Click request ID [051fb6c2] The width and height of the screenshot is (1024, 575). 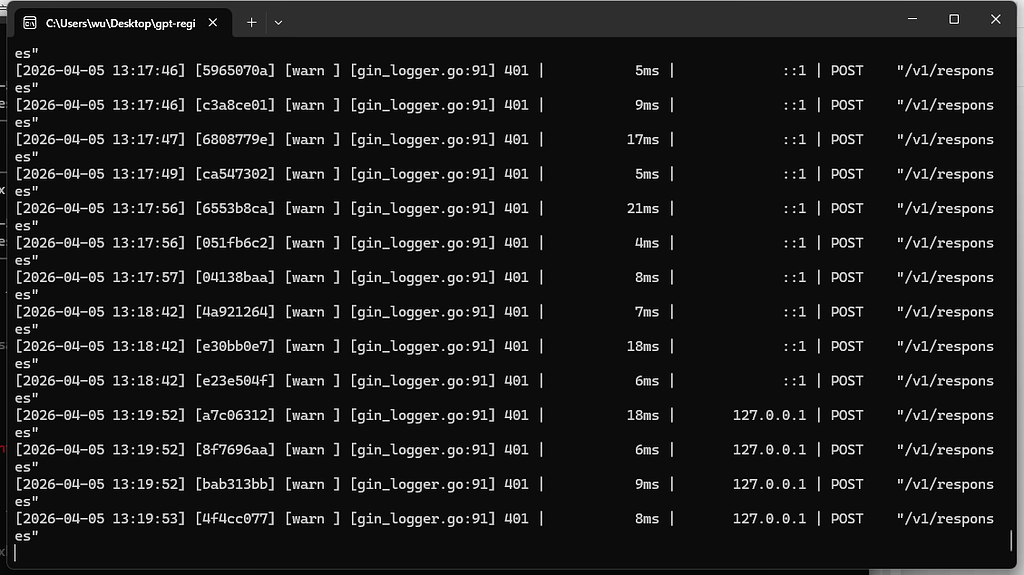pyautogui.click(x=235, y=243)
